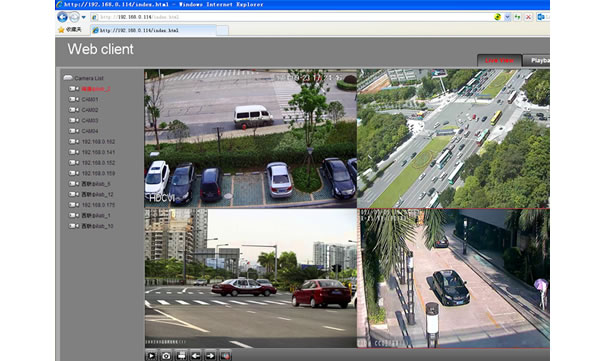
Task: Select CAM02 in the camera list
Action: [x=90, y=110]
